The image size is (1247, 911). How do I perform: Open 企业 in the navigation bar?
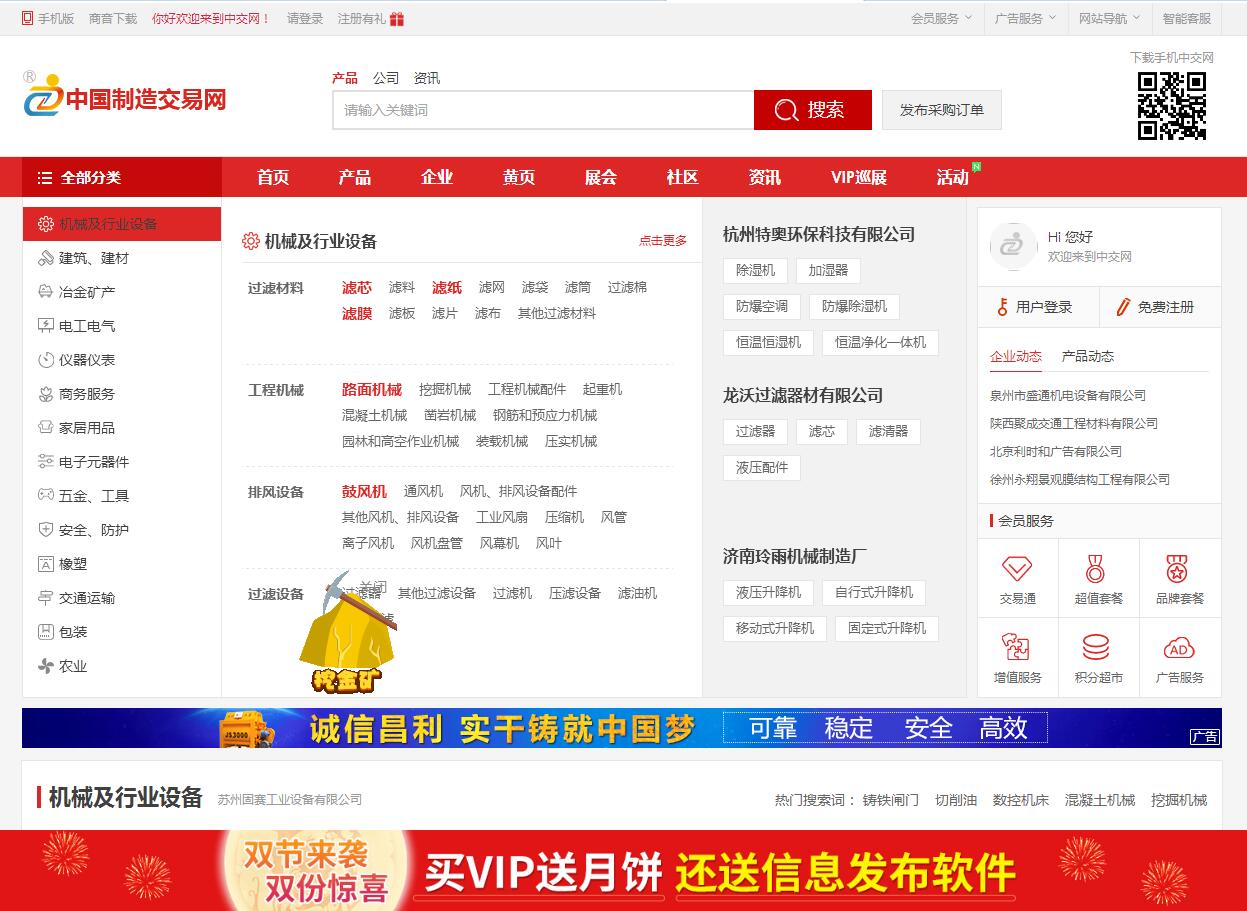click(437, 177)
